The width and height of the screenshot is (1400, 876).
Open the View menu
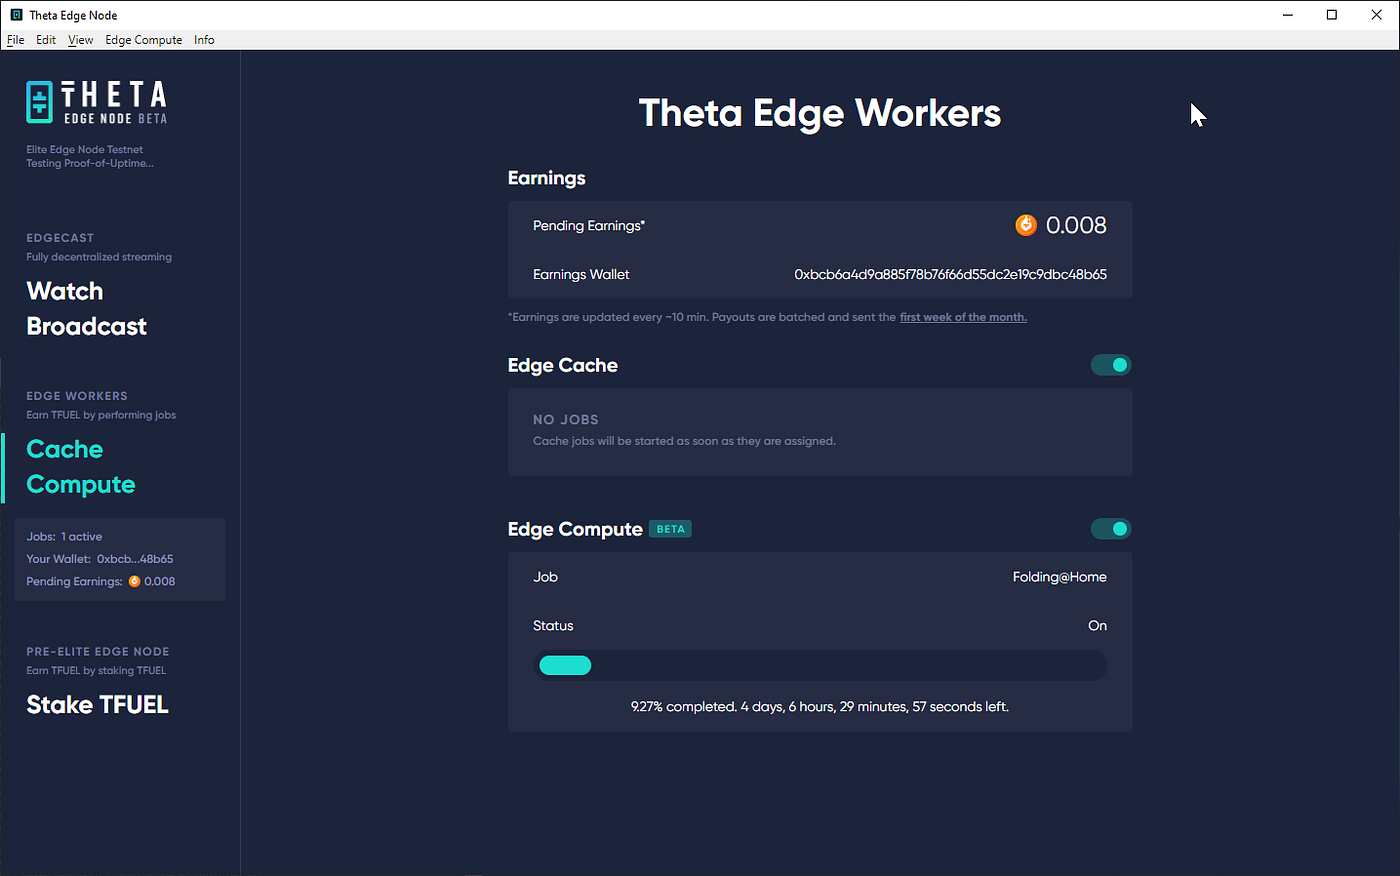[x=80, y=39]
